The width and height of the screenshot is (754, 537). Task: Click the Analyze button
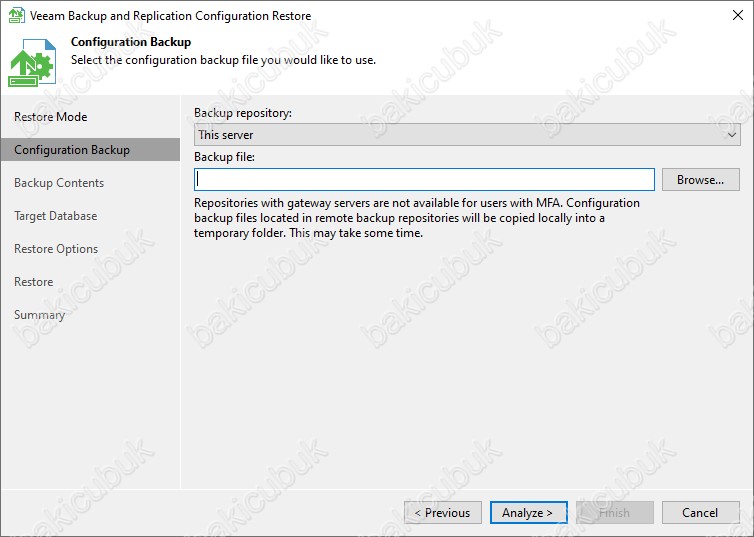pyautogui.click(x=528, y=512)
